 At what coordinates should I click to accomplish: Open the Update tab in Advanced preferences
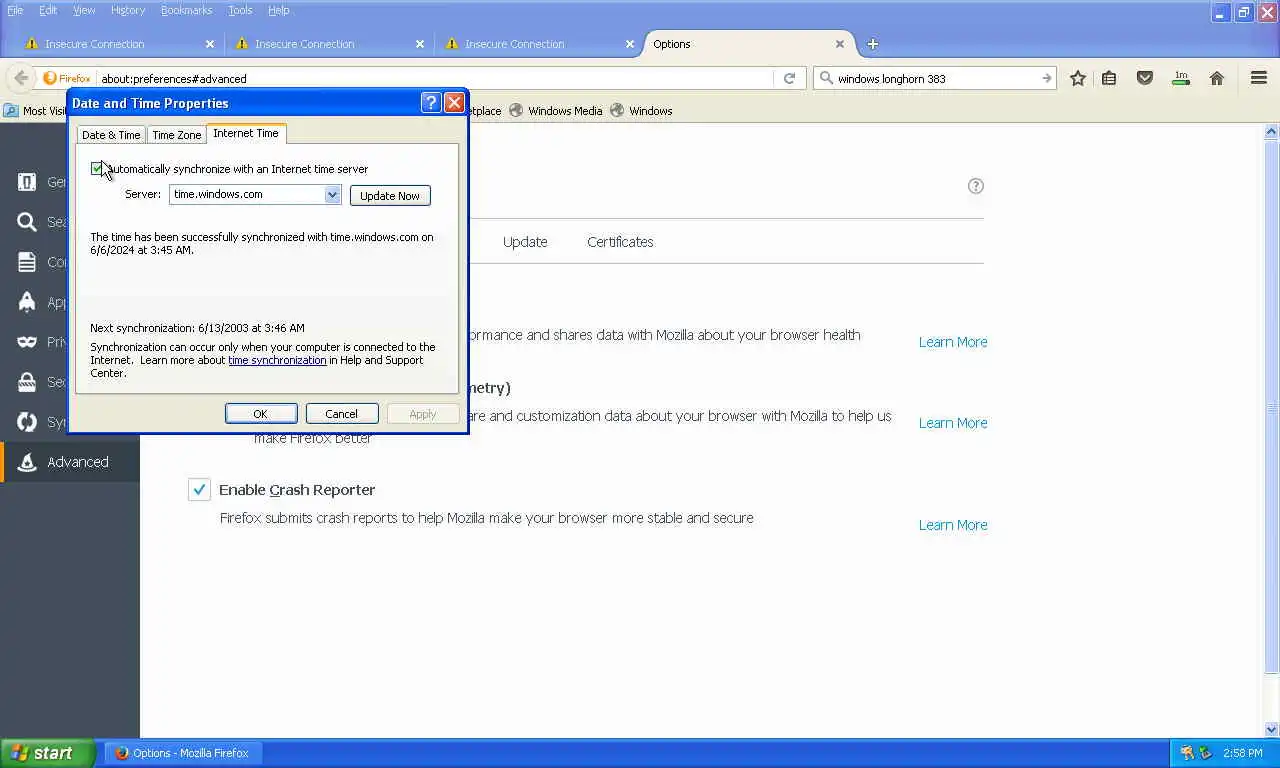tap(525, 242)
